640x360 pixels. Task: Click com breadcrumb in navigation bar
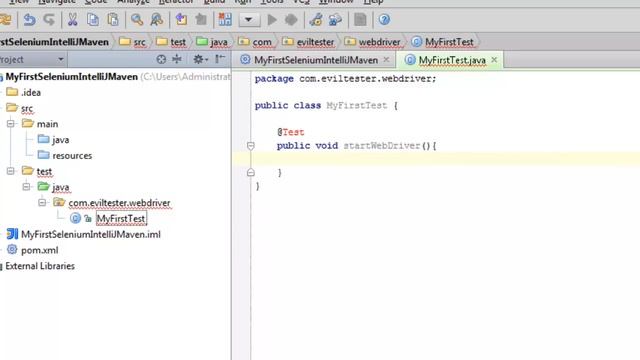click(255, 42)
